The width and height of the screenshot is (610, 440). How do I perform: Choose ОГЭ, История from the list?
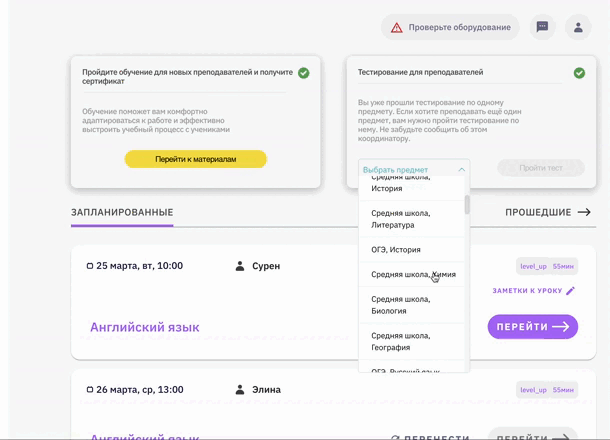pyautogui.click(x=396, y=250)
